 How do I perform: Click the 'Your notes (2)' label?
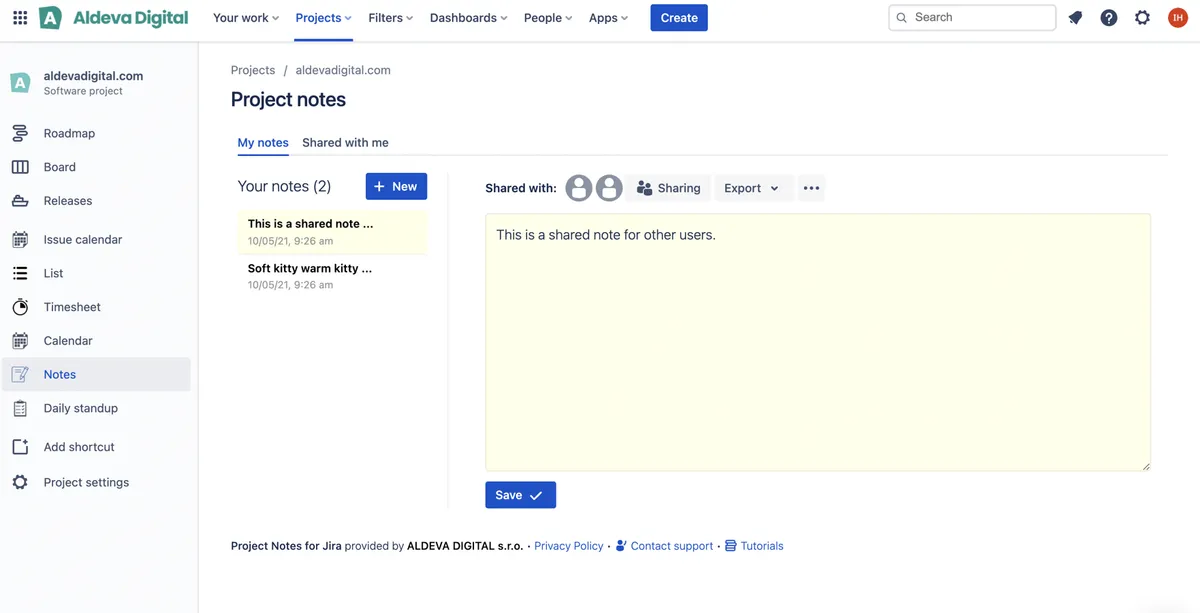(x=284, y=186)
